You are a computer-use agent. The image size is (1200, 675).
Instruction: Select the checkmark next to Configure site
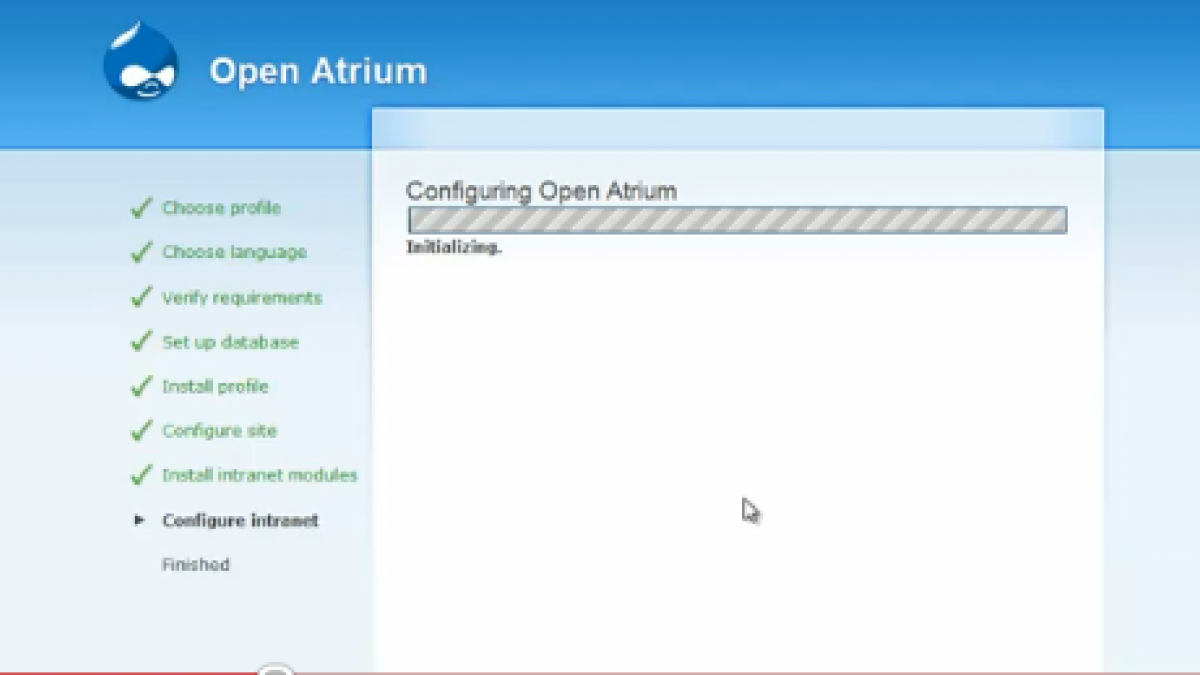[x=141, y=431]
